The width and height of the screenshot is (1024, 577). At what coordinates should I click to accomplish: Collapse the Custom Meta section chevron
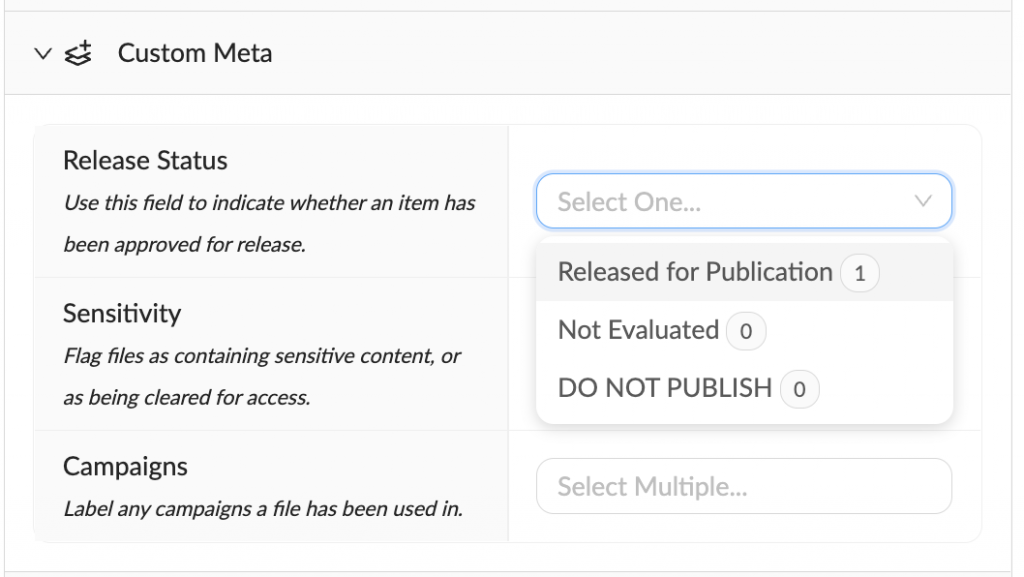point(41,53)
